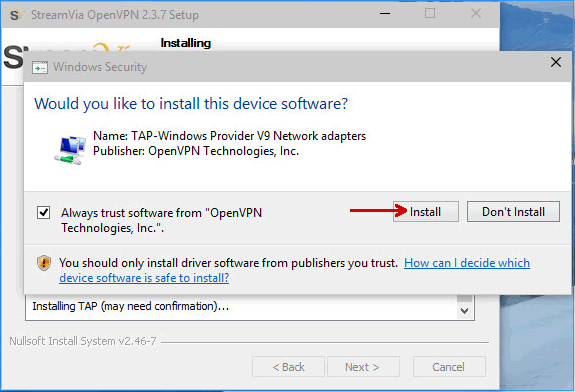Click the 'Installing TAP (may need confirmation)' log line
Image resolution: width=575 pixels, height=392 pixels.
click(x=131, y=306)
